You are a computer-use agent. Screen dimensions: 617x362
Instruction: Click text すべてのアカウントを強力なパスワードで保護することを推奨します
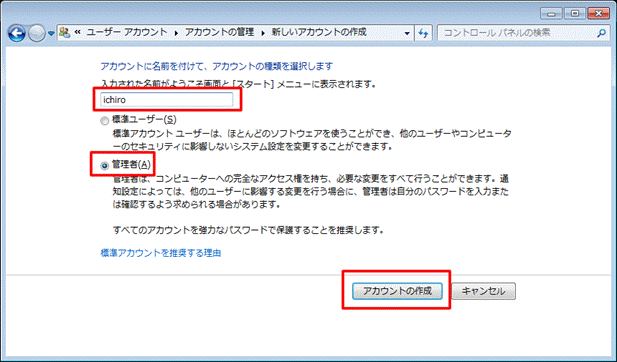pos(248,230)
